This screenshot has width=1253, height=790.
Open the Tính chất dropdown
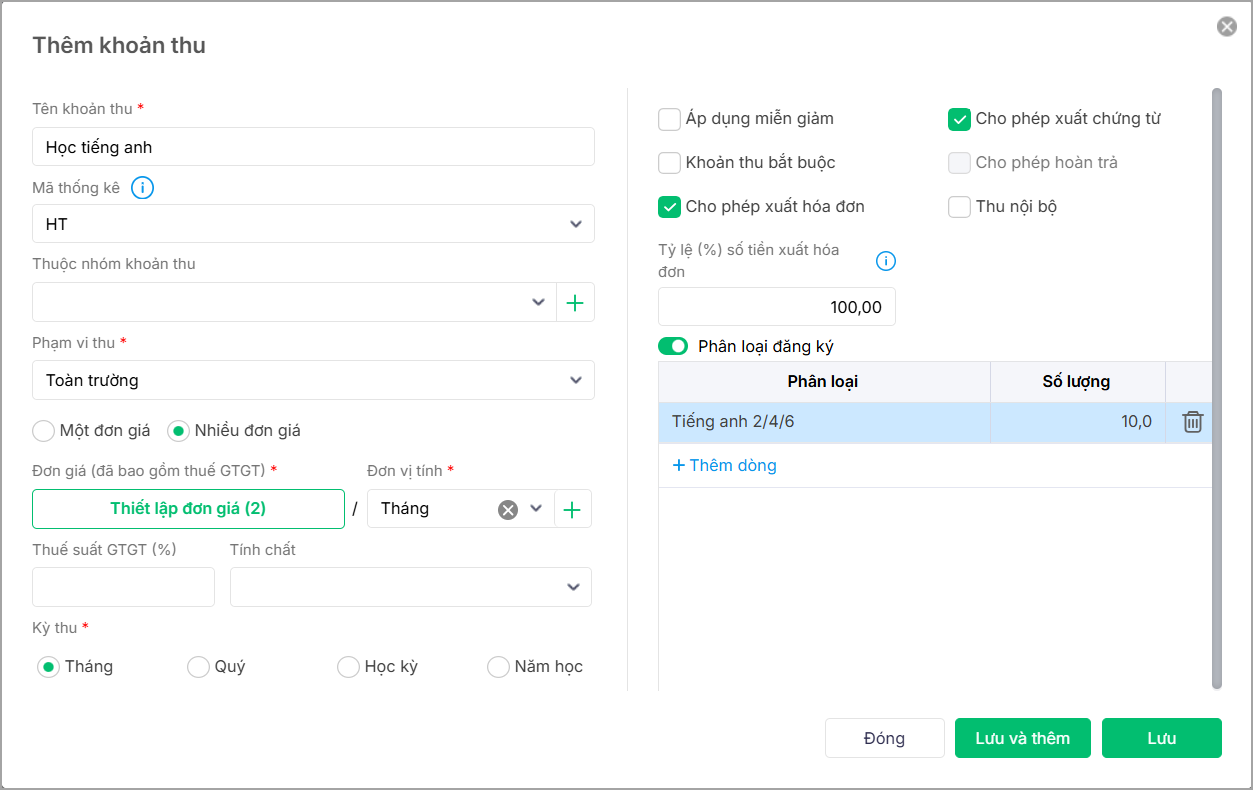(573, 587)
